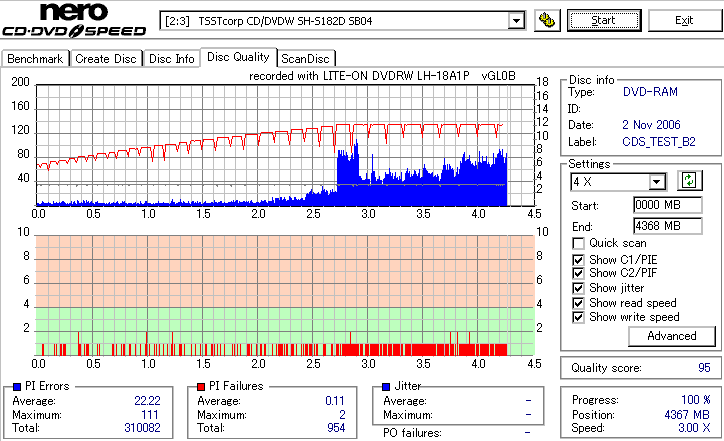This screenshot has width=724, height=441.
Task: Click the Exit button
Action: tap(684, 21)
